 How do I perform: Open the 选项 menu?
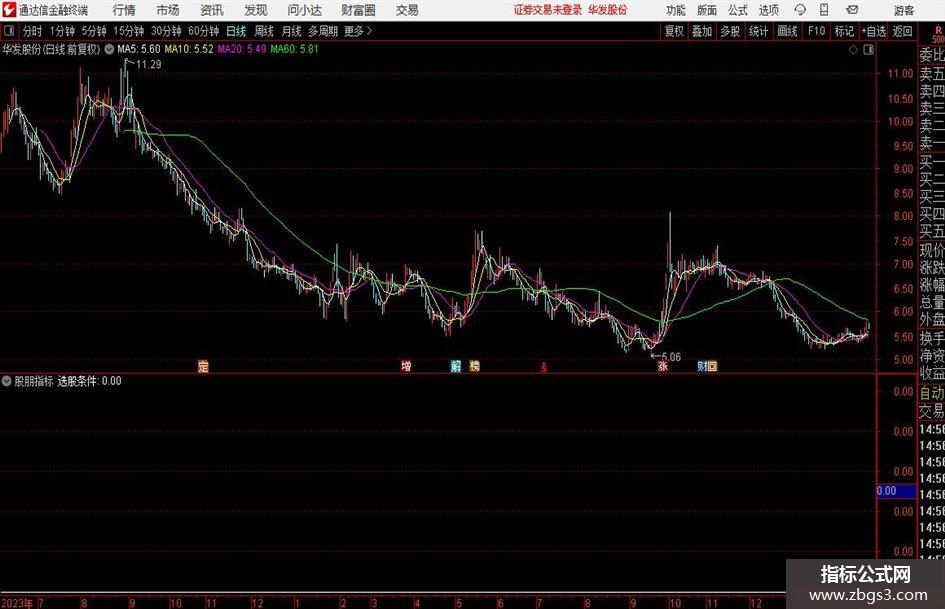point(768,10)
